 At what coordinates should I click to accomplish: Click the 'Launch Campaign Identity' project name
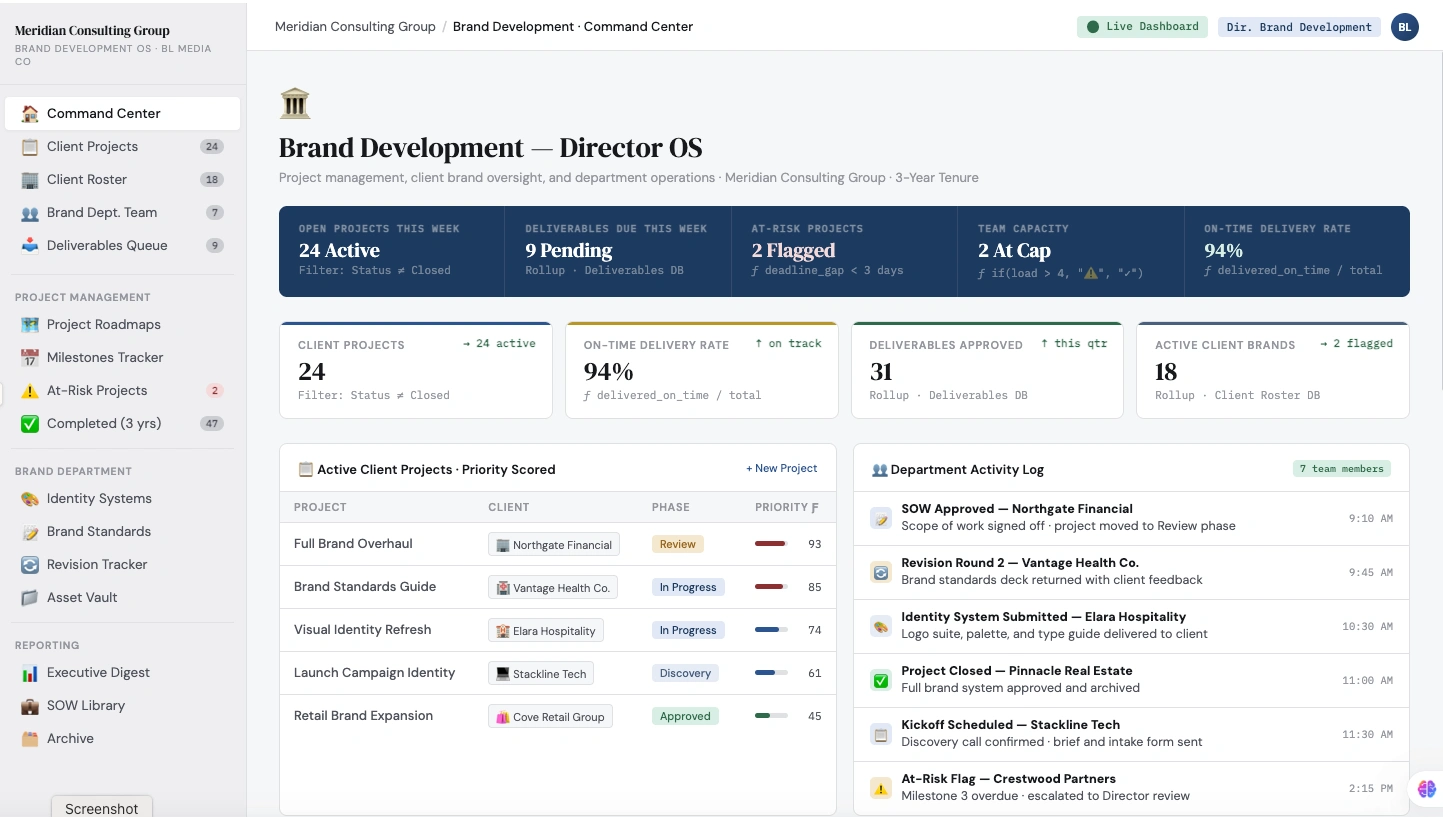pyautogui.click(x=374, y=673)
